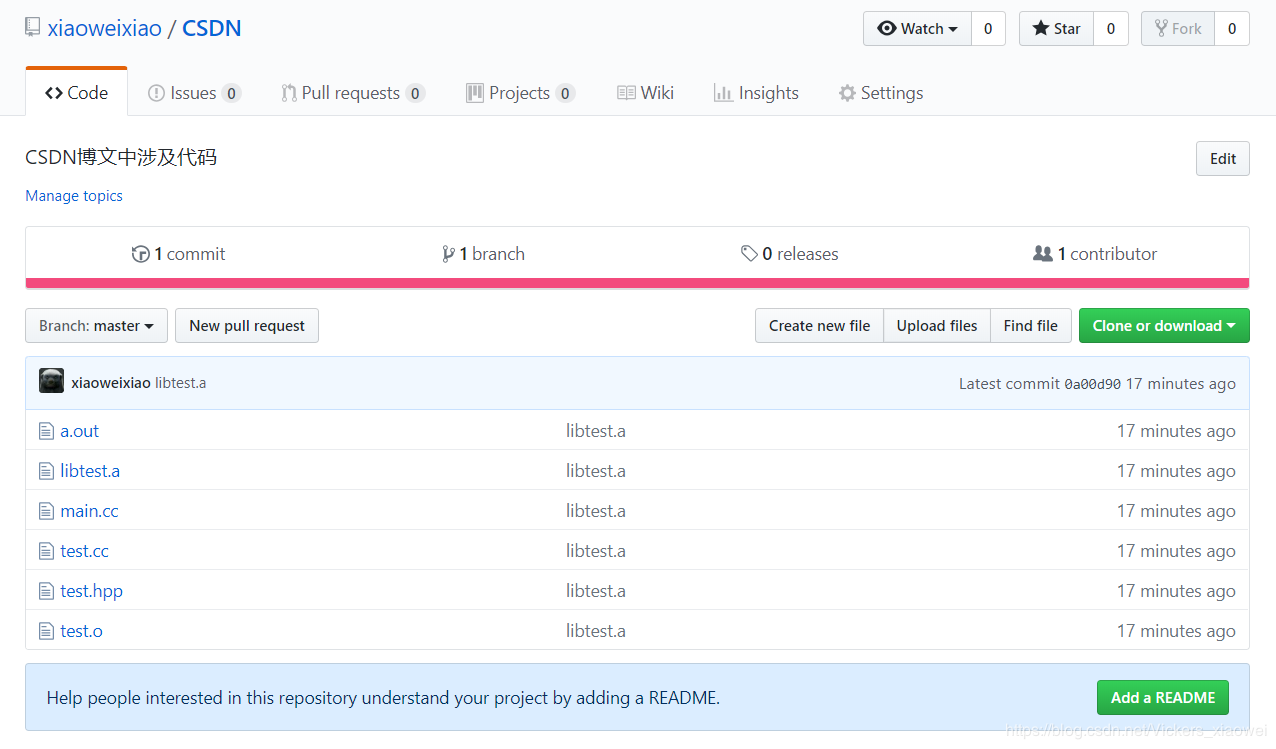1276x749 pixels.
Task: Click the file icon next to libtest.a
Action: click(46, 471)
